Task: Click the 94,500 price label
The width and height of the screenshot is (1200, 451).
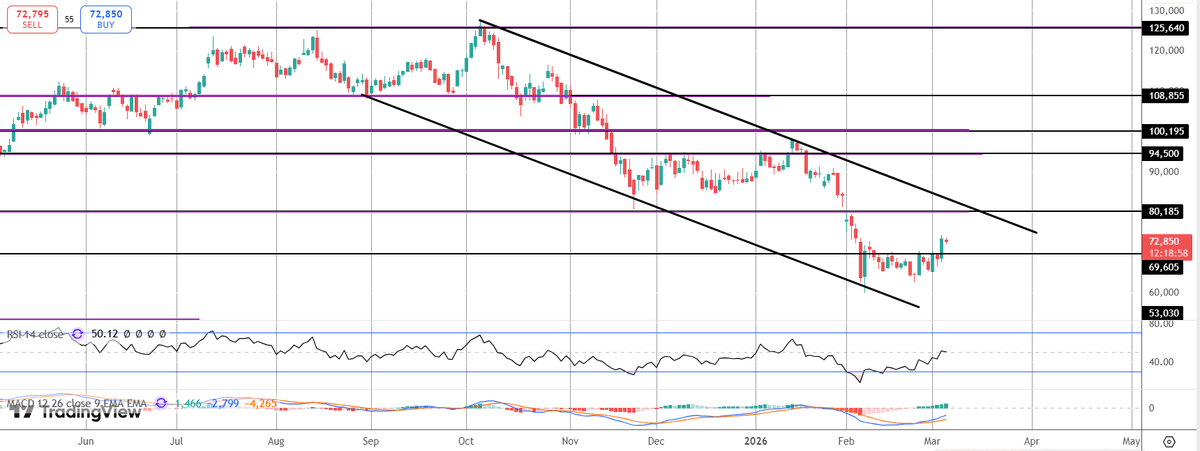Action: pyautogui.click(x=1161, y=154)
